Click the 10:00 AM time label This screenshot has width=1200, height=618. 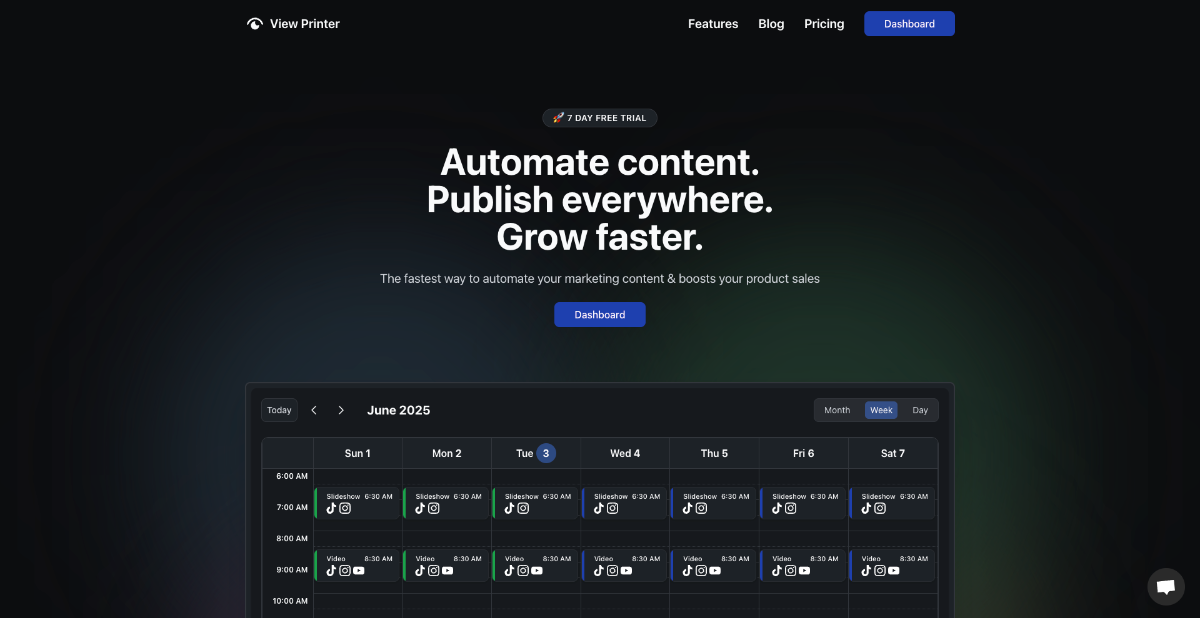[290, 601]
